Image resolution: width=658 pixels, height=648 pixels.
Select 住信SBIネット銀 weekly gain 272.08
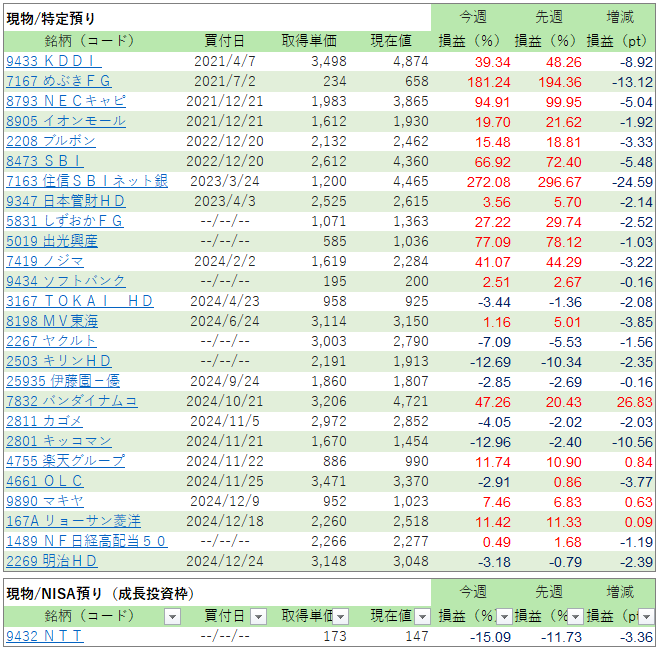click(489, 182)
